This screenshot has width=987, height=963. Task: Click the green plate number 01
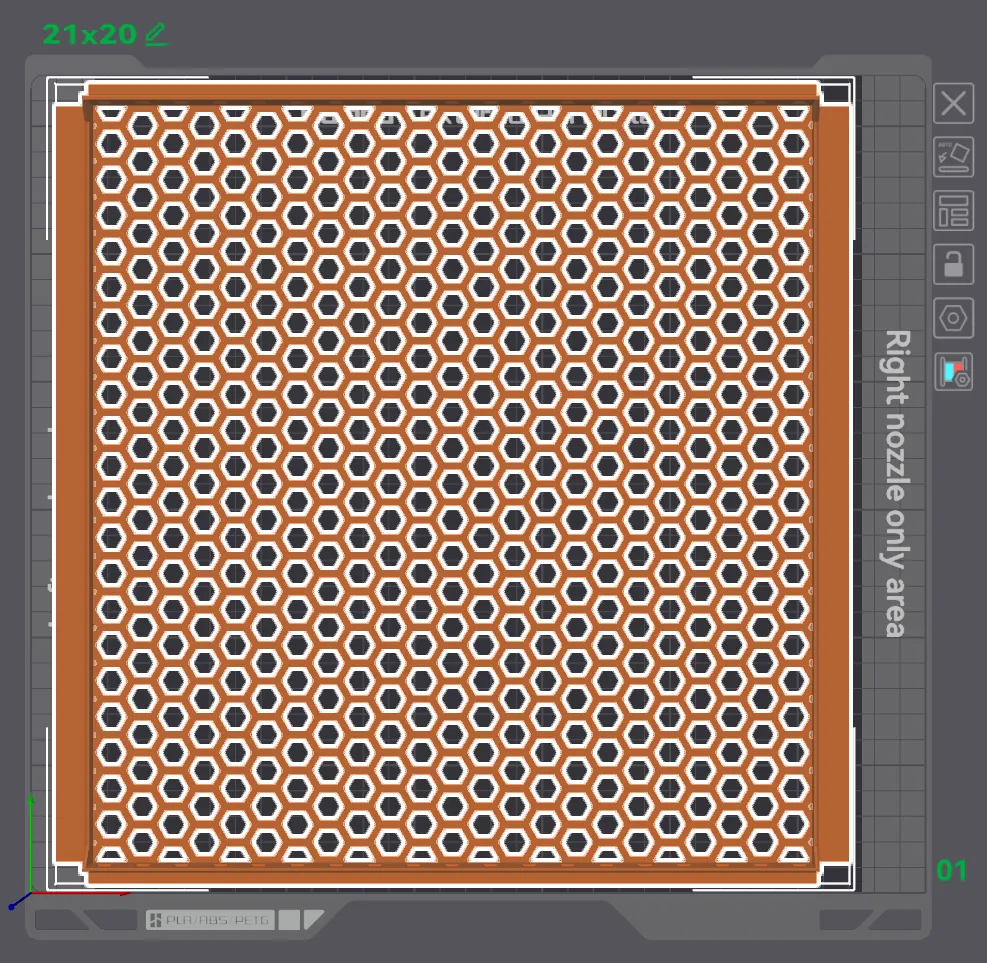tap(952, 871)
